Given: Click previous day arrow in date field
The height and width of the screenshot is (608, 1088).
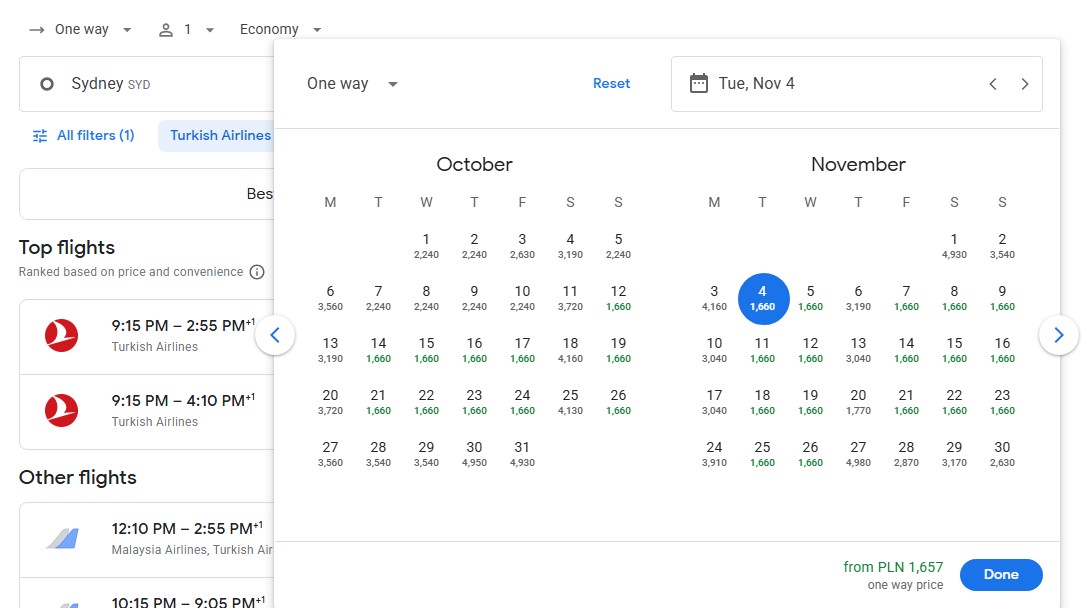Looking at the screenshot, I should 993,84.
